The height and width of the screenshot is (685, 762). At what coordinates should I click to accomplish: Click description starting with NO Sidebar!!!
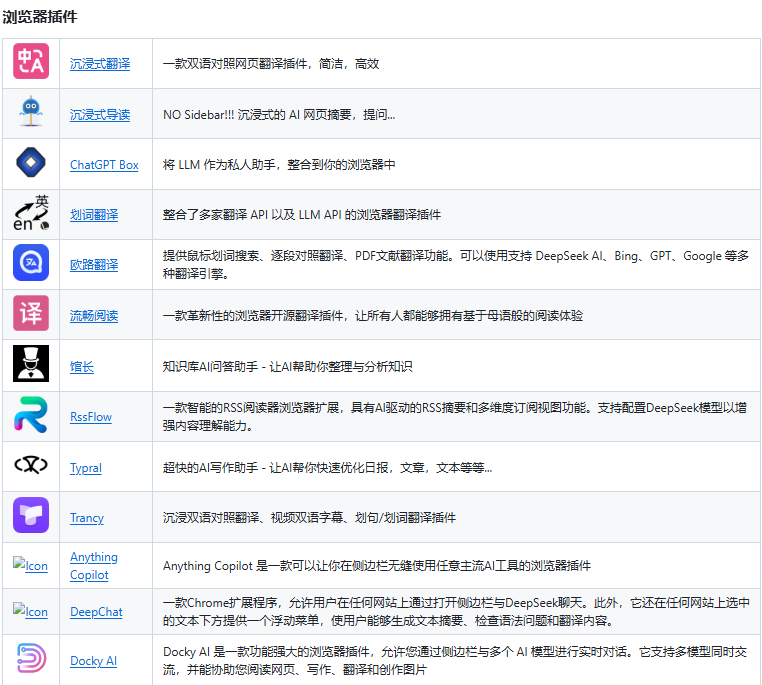pyautogui.click(x=279, y=115)
